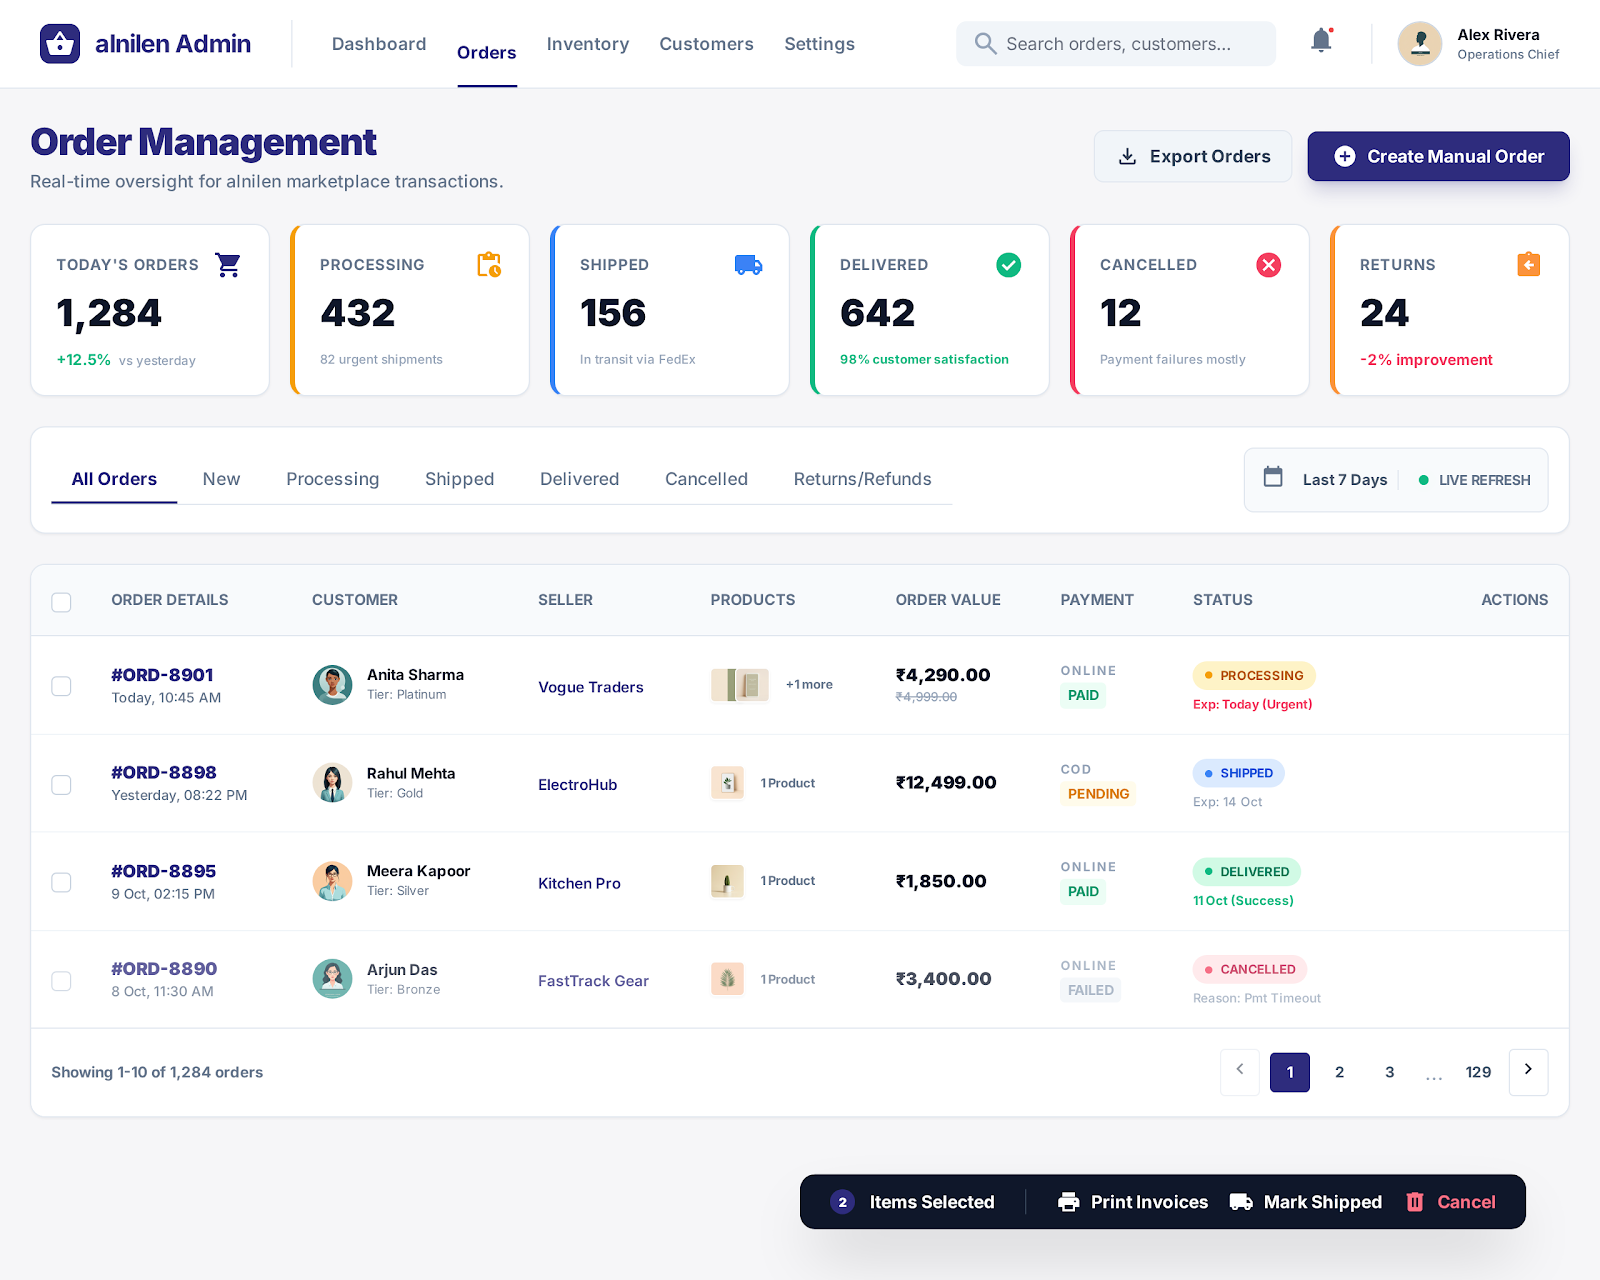The height and width of the screenshot is (1280, 1600).
Task: Click the returns clipboard icon on Returns card
Action: tap(1528, 264)
